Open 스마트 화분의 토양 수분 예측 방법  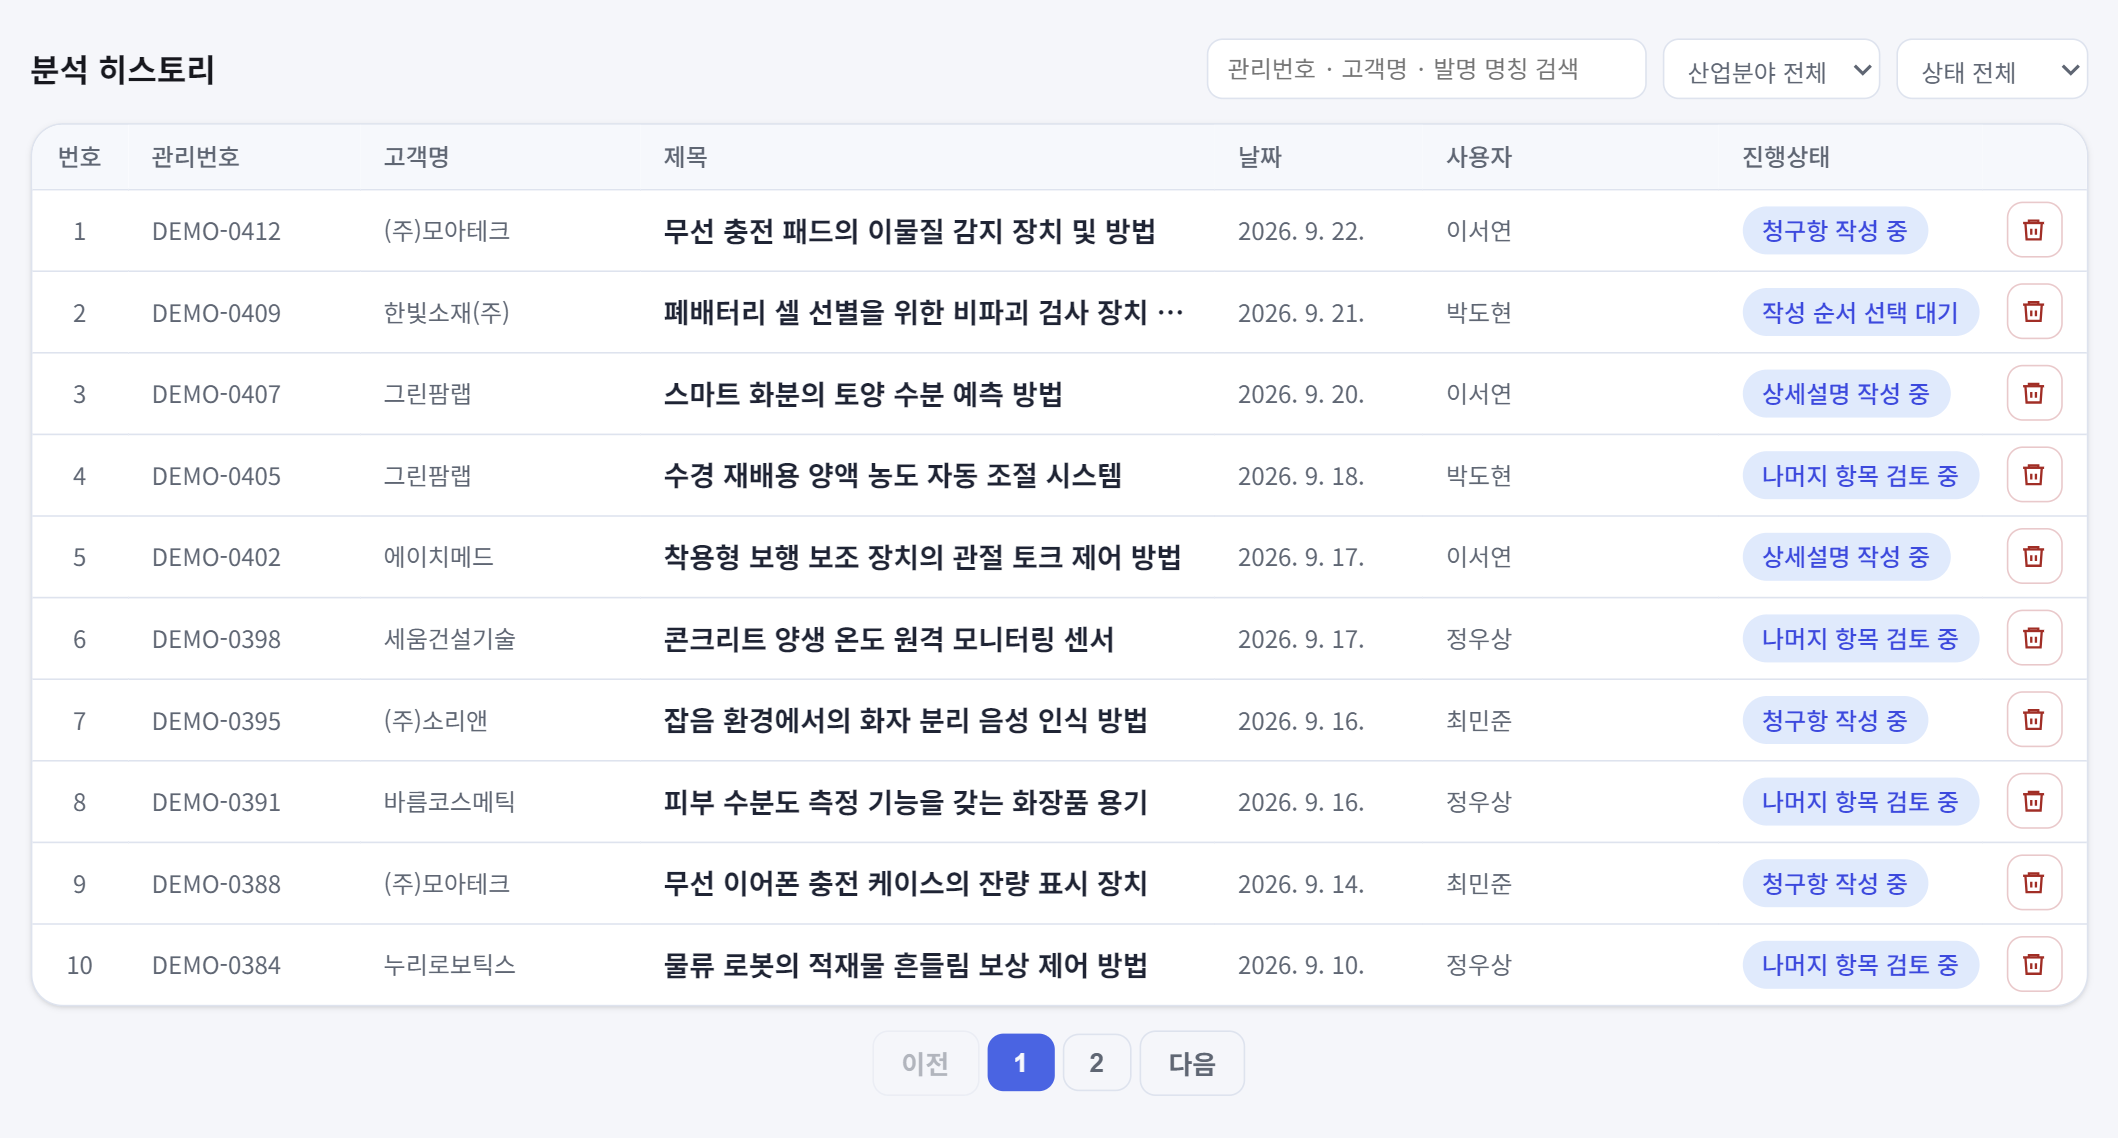click(862, 394)
